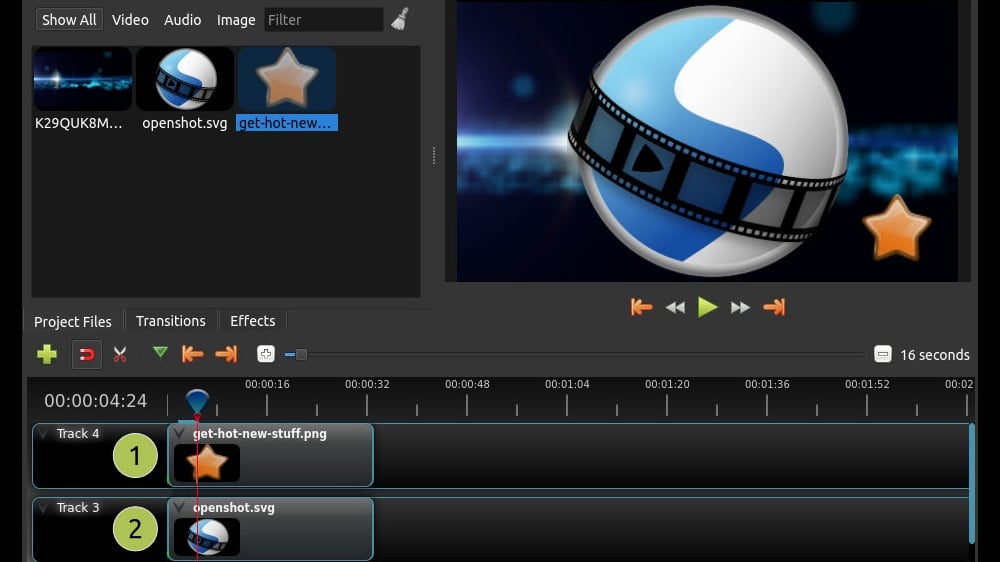
Task: Toggle the red magnet snapping tool
Action: click(x=87, y=354)
